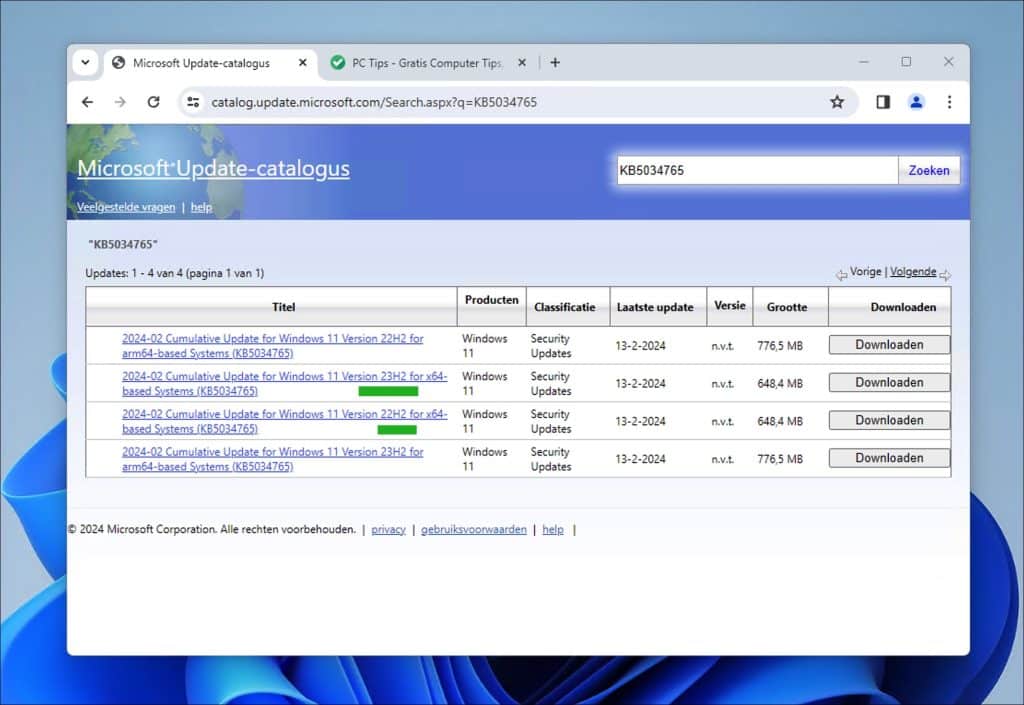
Task: Open 22H2 arm64 cumulative update link
Action: pos(272,346)
